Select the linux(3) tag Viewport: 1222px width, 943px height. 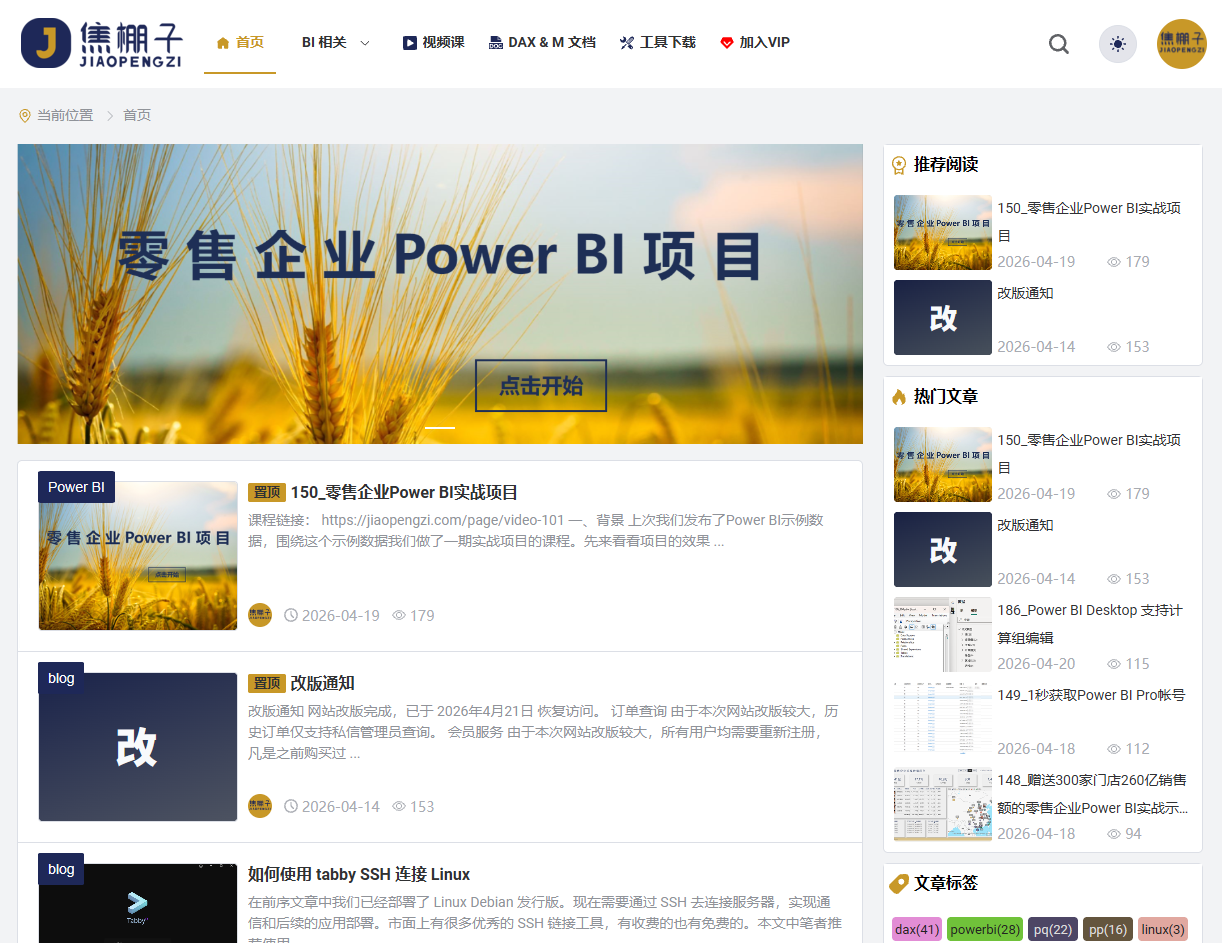tap(1163, 930)
